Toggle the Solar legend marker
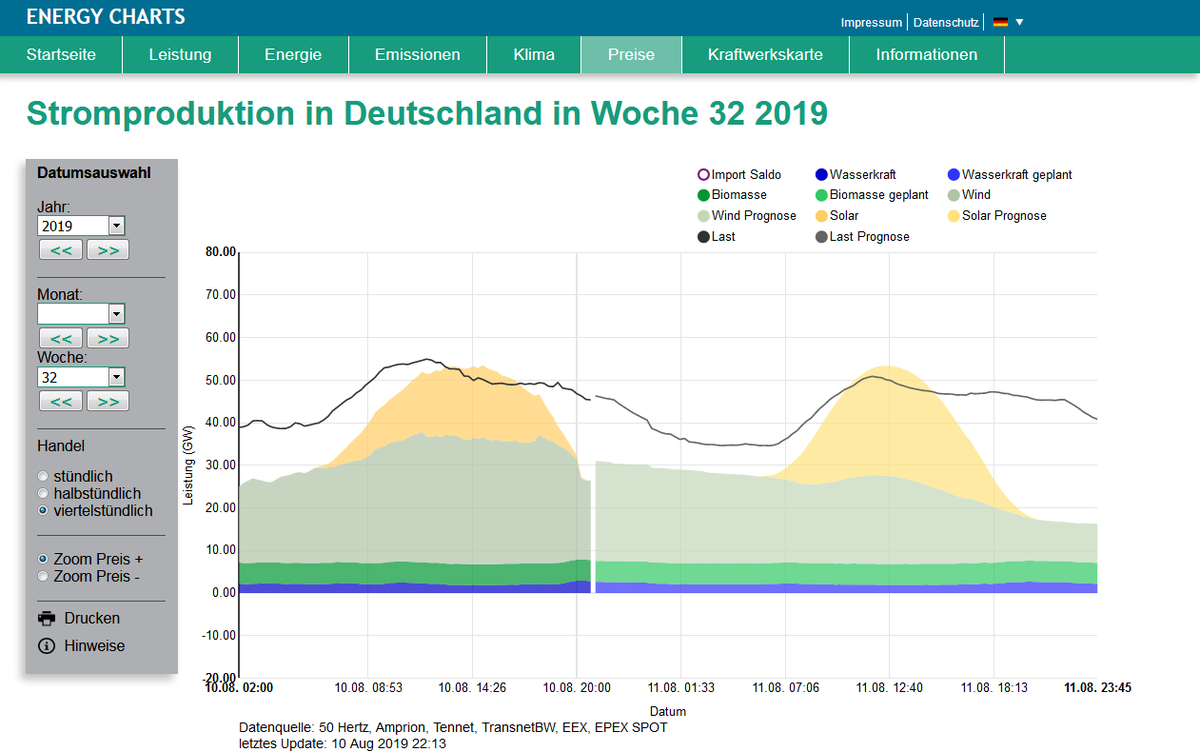Screen dimensions: 1200x752 coord(821,216)
